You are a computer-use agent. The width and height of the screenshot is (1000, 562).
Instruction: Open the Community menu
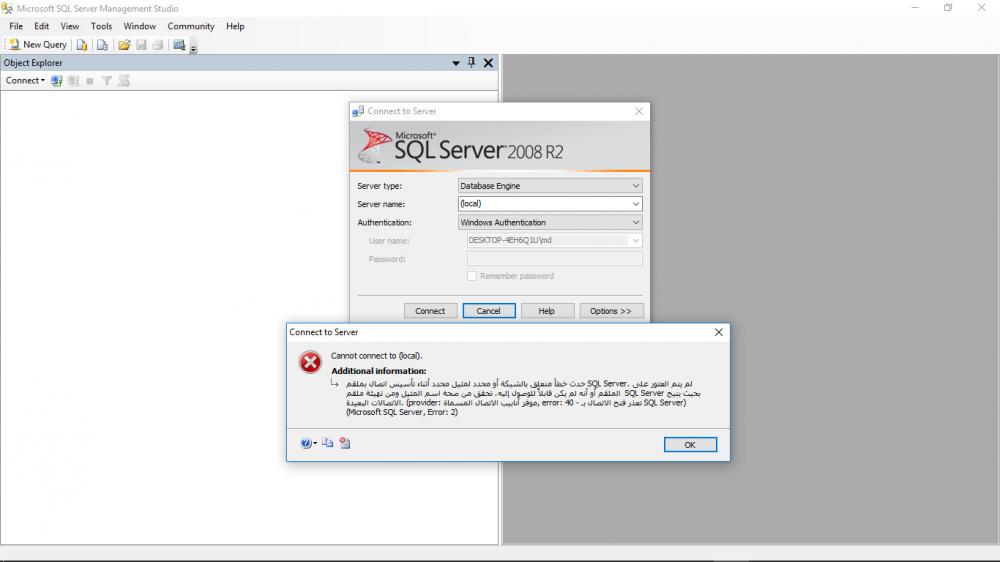tap(191, 26)
